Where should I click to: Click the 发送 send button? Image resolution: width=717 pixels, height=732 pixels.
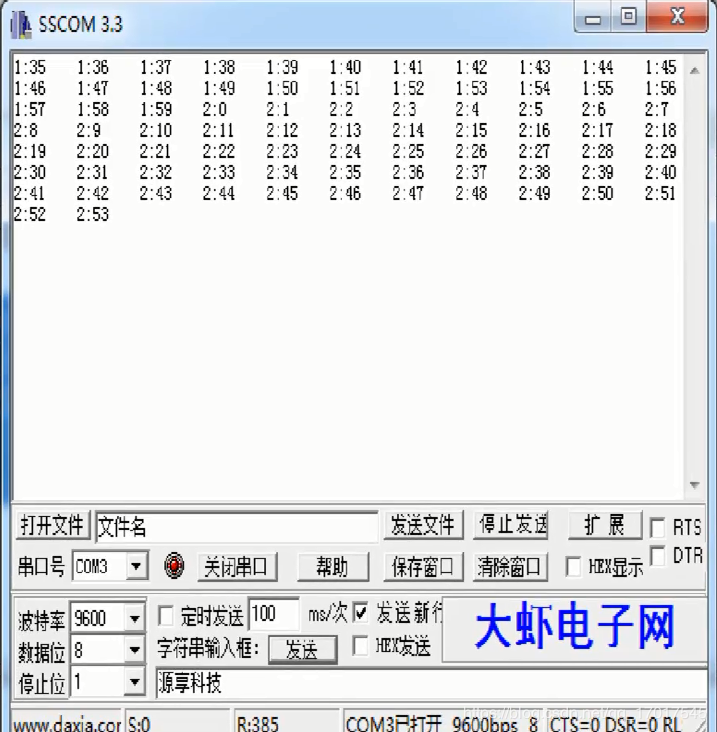tap(302, 649)
